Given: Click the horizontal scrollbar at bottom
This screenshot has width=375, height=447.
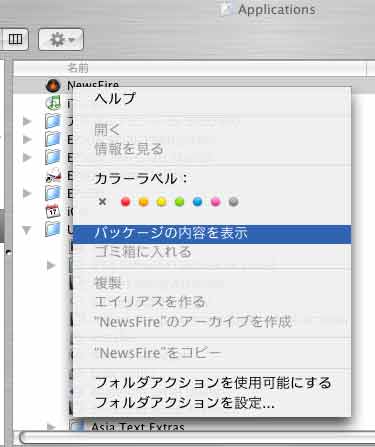Looking at the screenshot, I should pyautogui.click(x=197, y=438).
